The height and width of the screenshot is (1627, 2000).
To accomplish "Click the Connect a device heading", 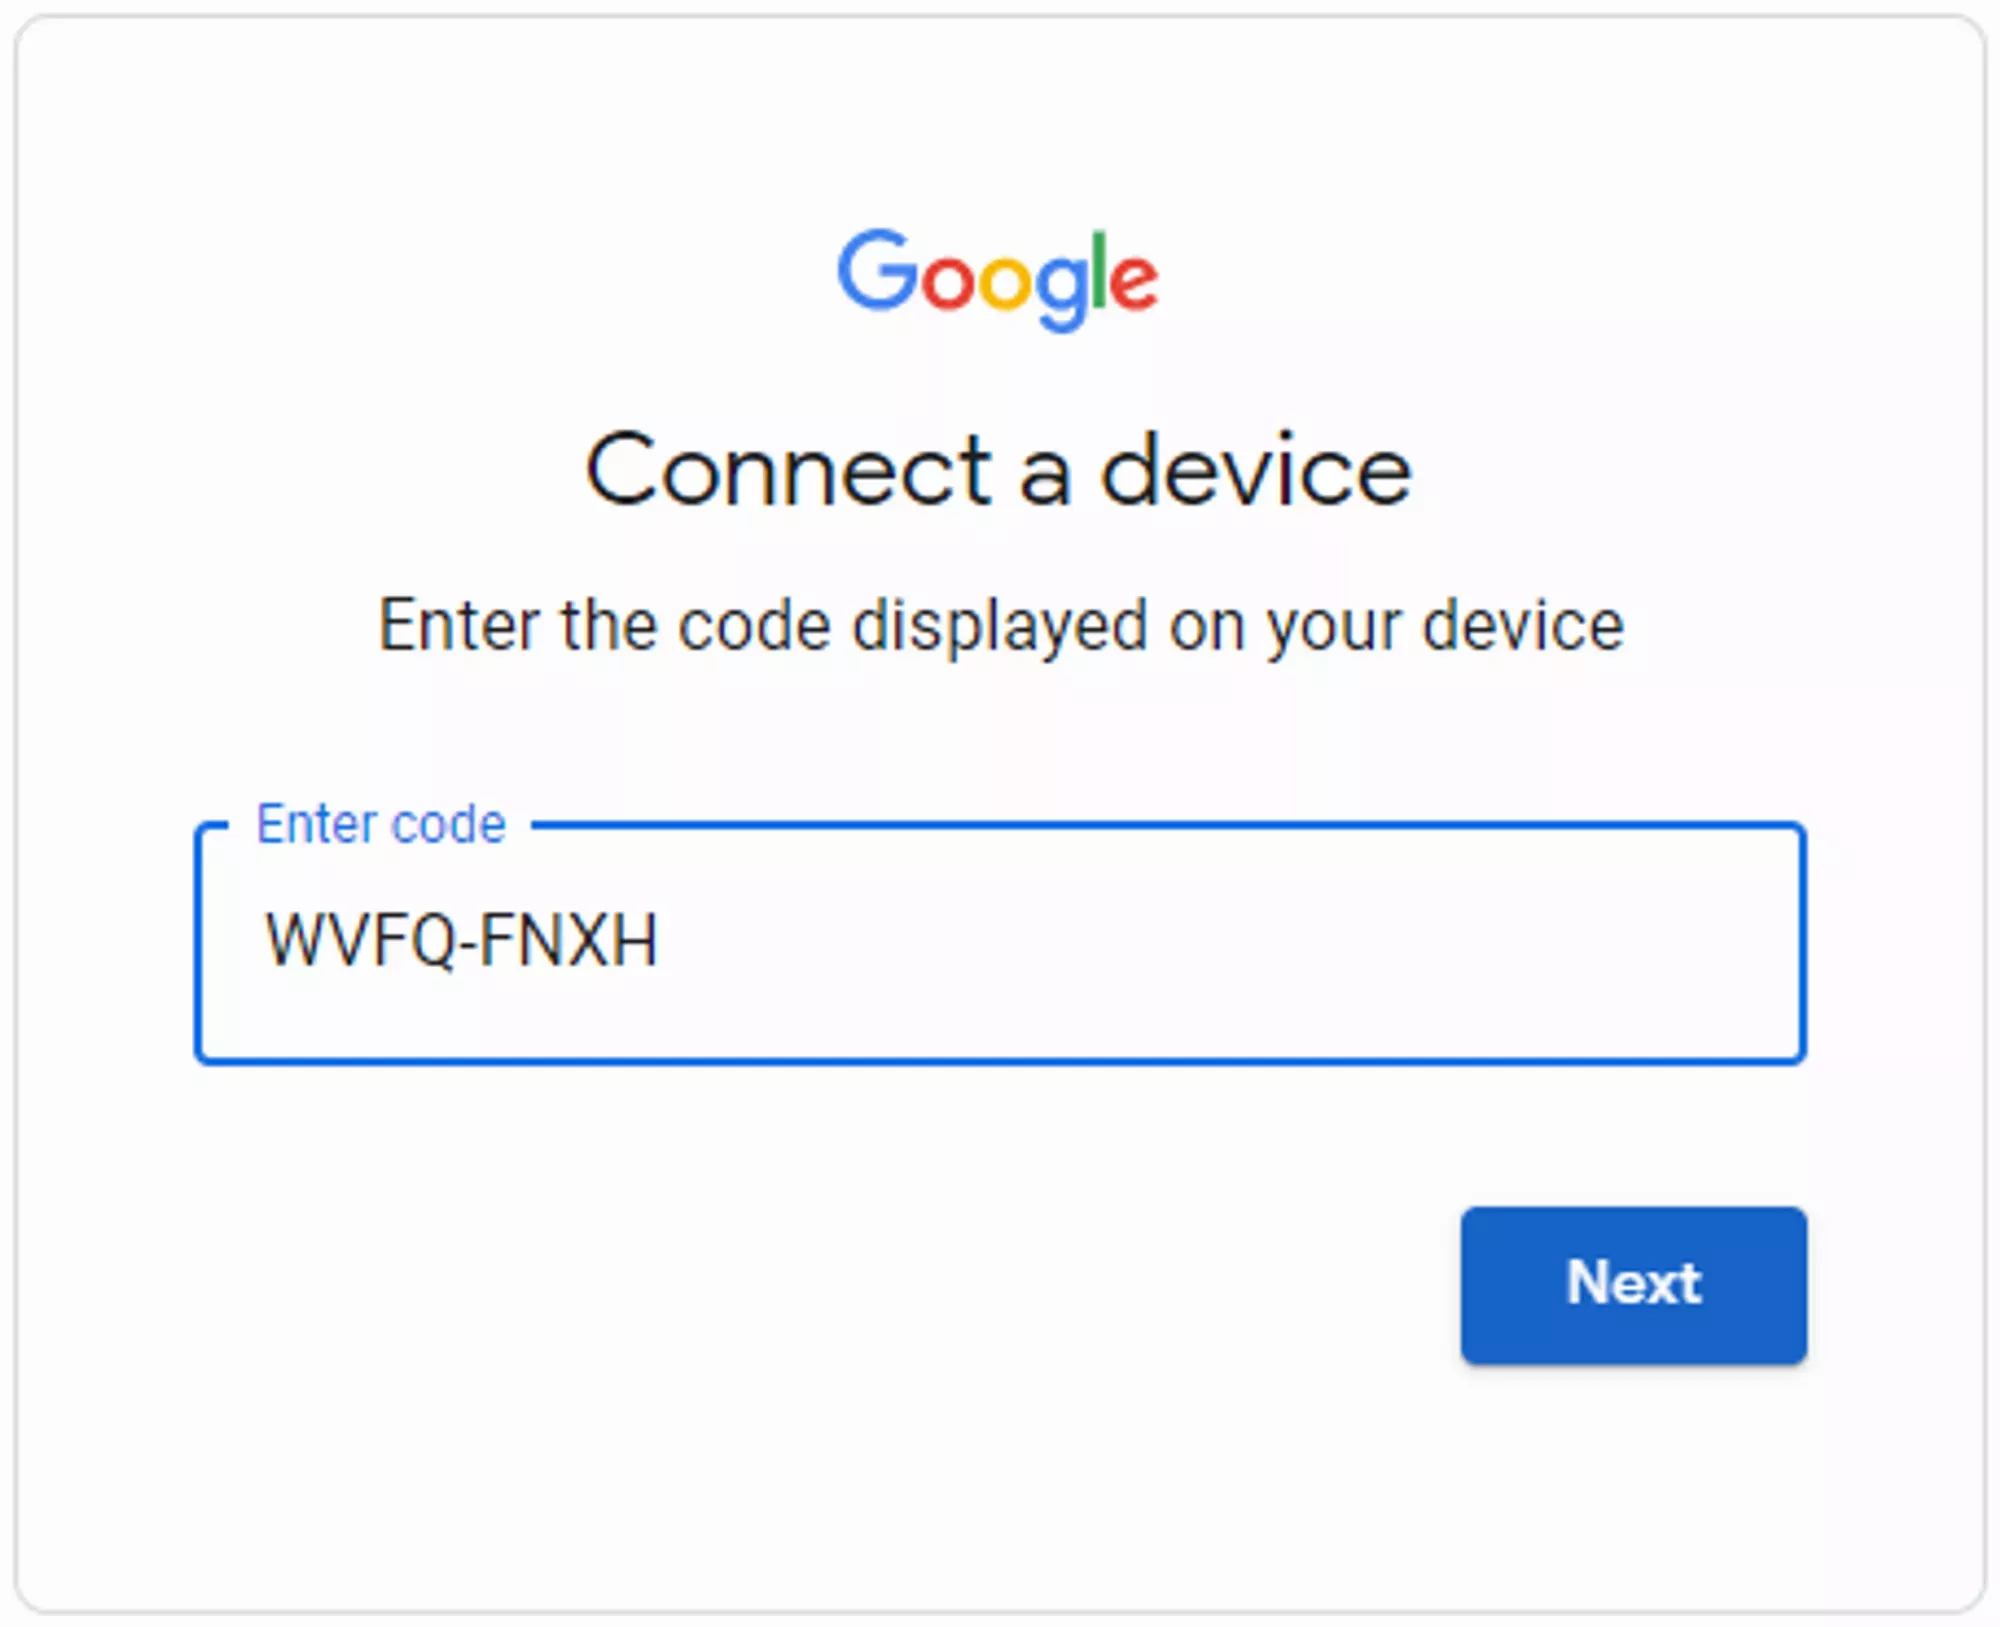I will [x=1000, y=470].
